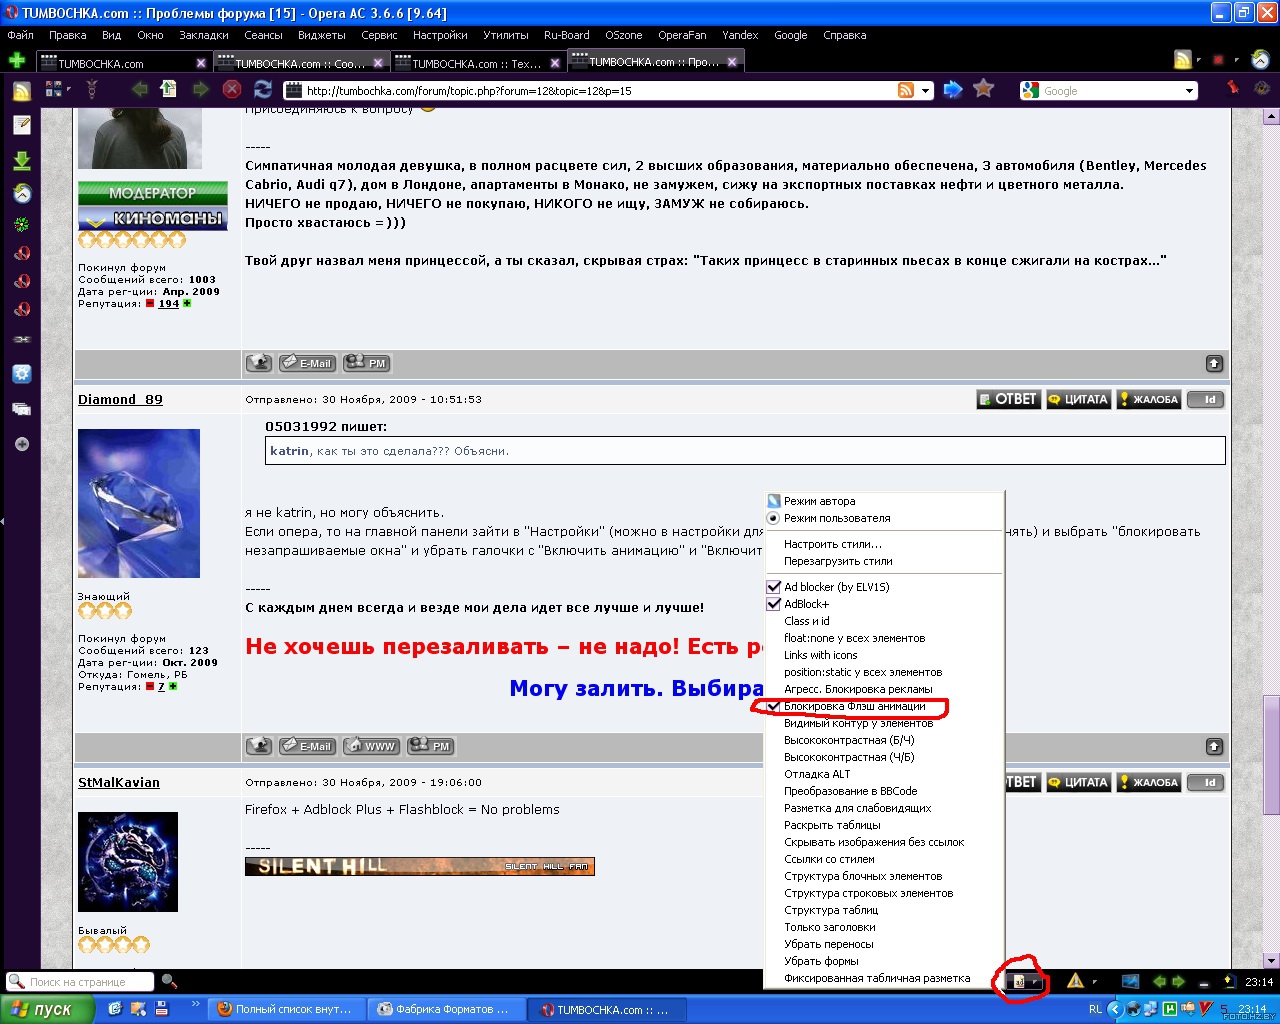
Task: Toggle the AdBlock+ style checkbox
Action: [773, 604]
